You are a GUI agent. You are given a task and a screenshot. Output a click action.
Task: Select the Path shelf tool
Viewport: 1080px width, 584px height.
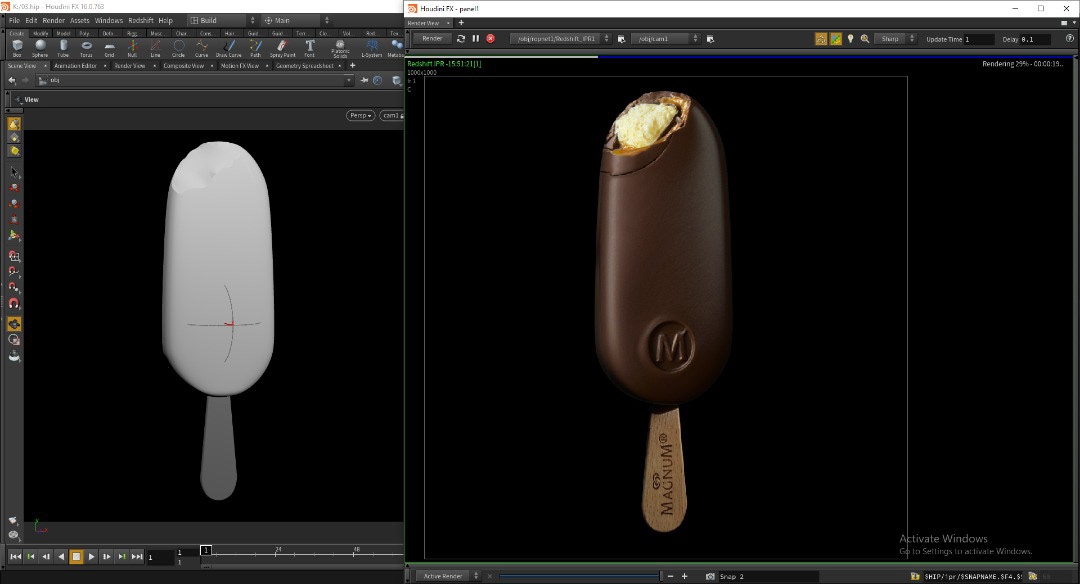click(256, 48)
